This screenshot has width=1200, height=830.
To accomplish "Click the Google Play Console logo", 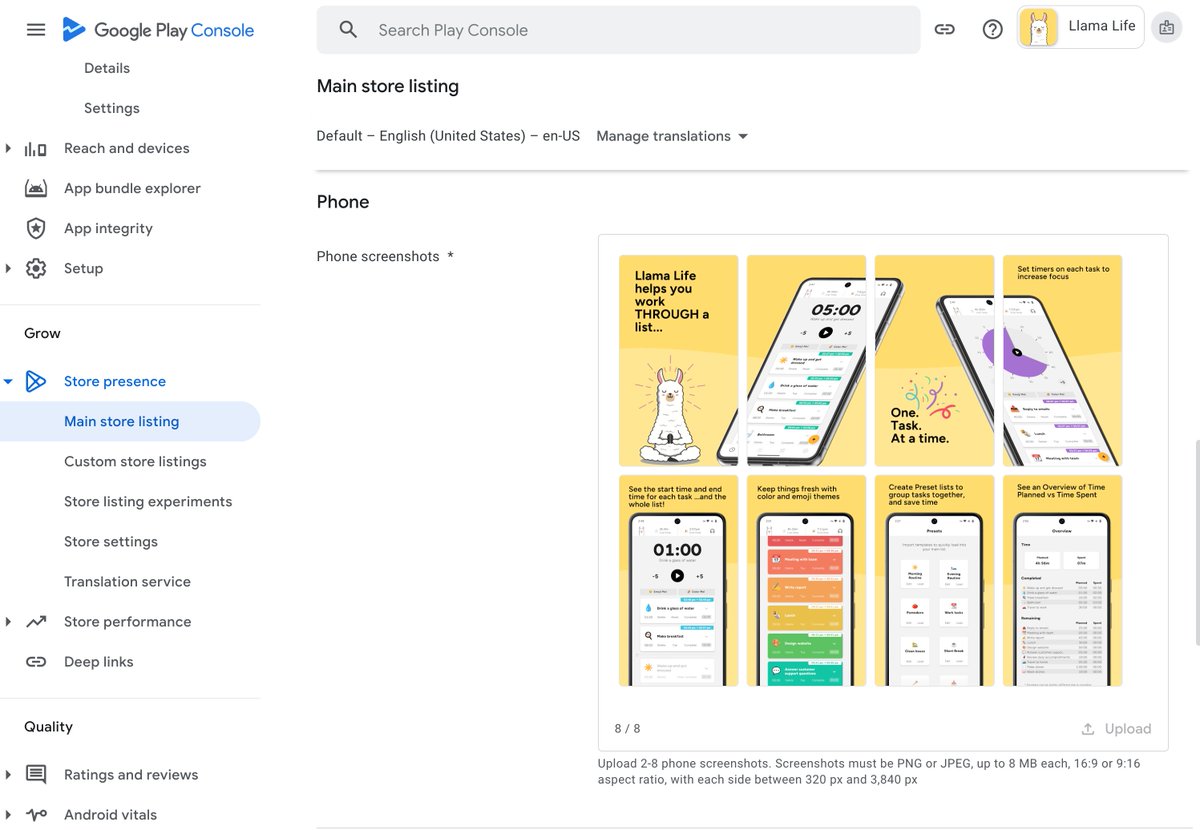I will 158,30.
